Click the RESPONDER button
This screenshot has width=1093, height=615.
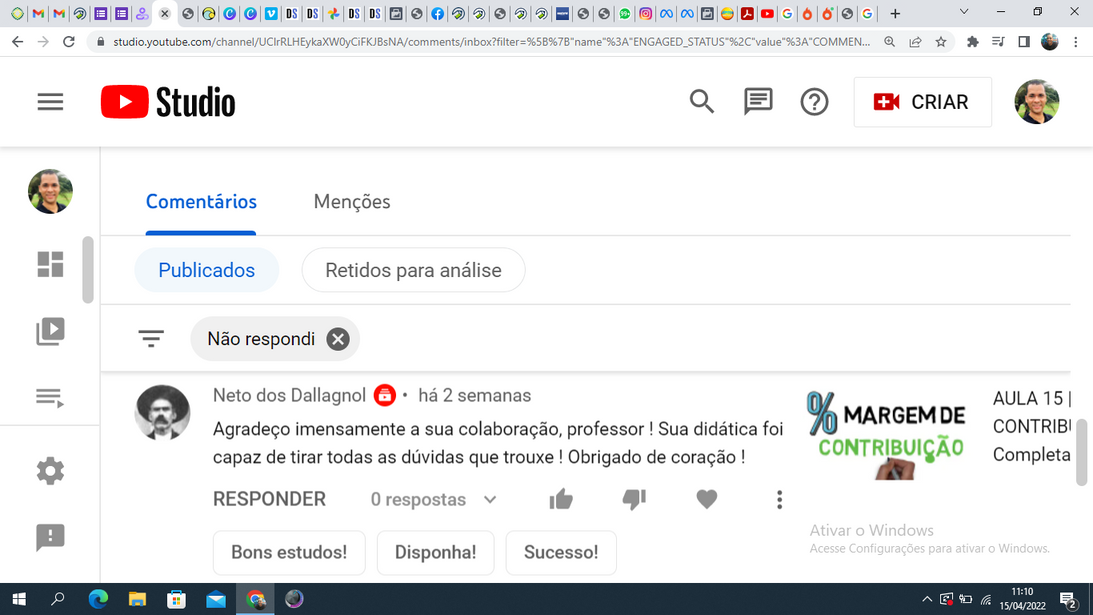(x=269, y=499)
